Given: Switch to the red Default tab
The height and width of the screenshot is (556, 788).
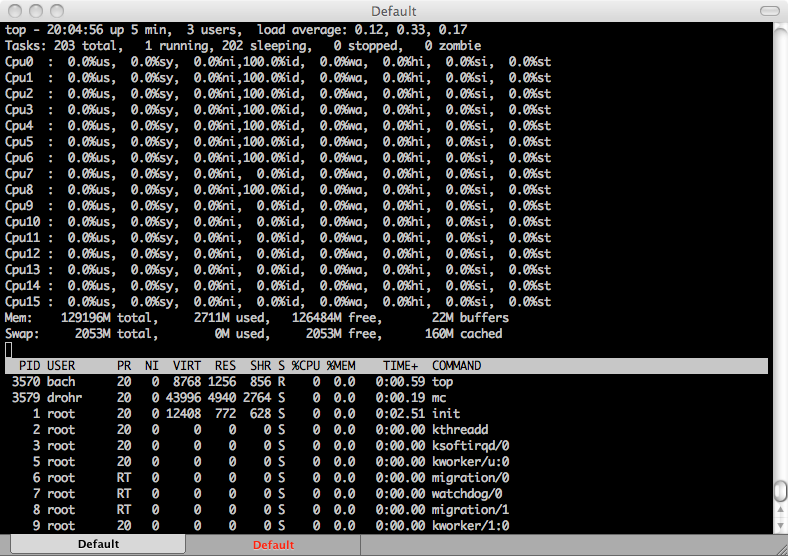Looking at the screenshot, I should click(x=273, y=545).
